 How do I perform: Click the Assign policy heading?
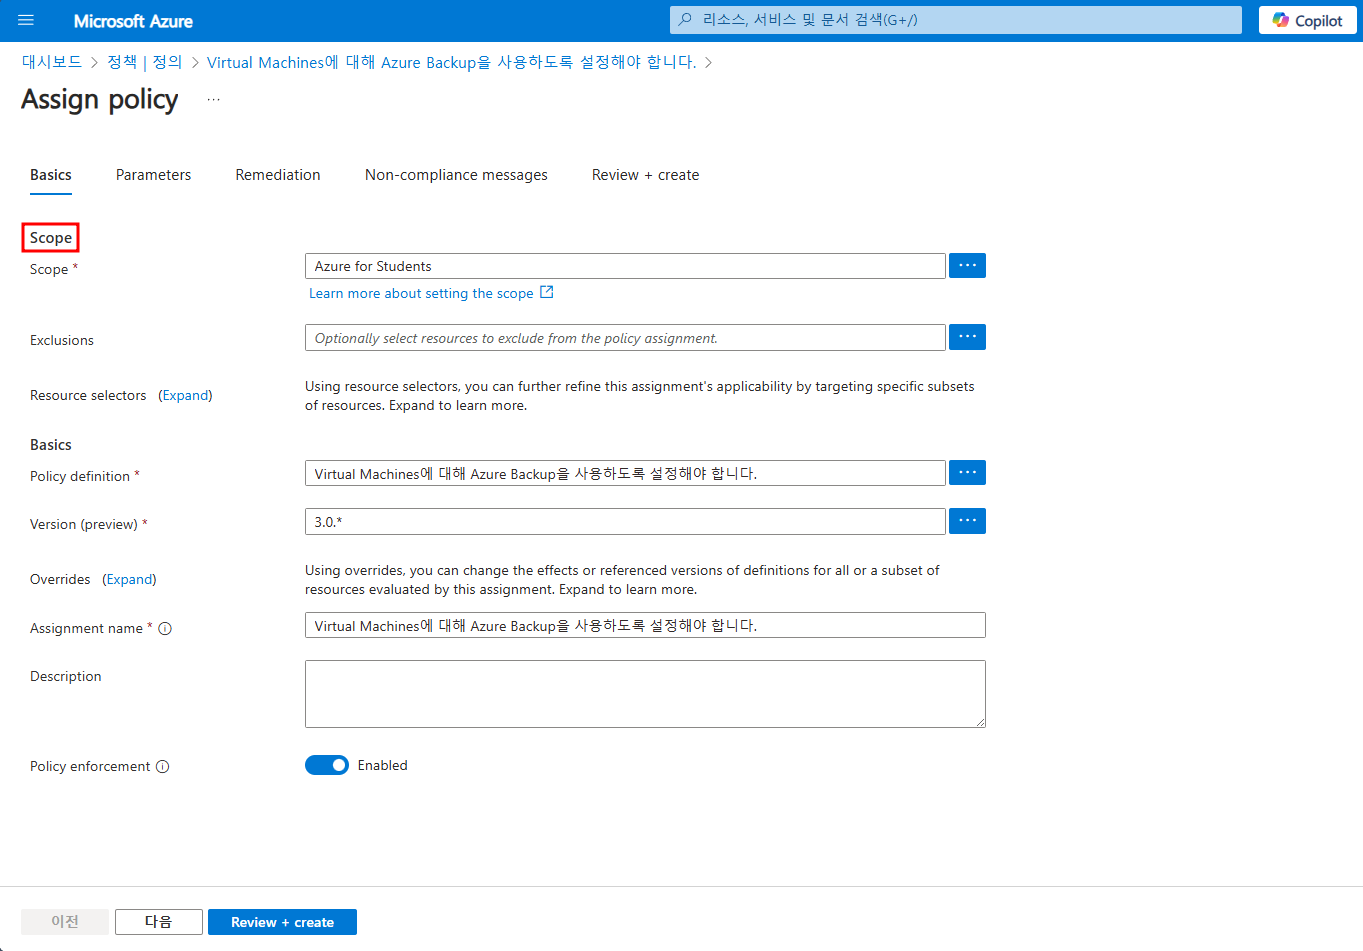point(100,100)
